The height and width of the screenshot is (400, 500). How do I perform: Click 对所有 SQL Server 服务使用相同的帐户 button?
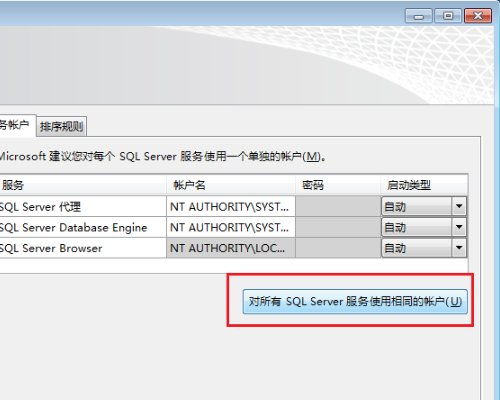click(355, 301)
